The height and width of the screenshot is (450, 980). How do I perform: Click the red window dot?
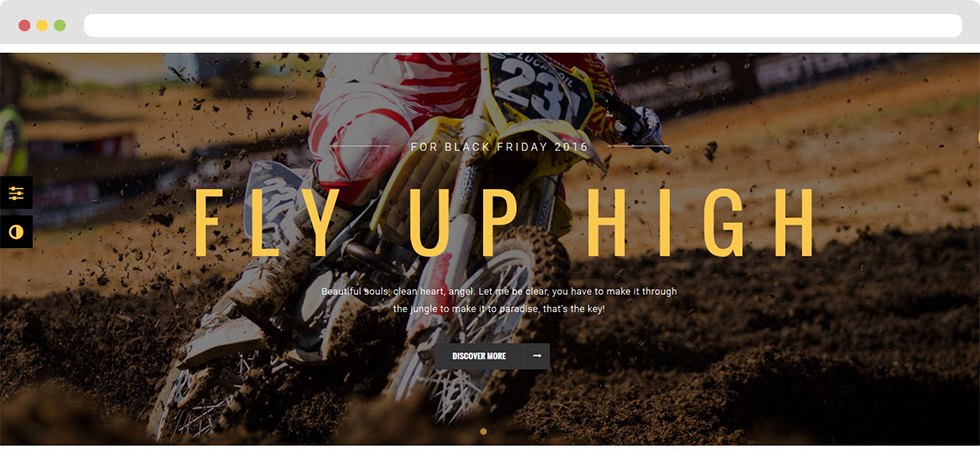24,26
